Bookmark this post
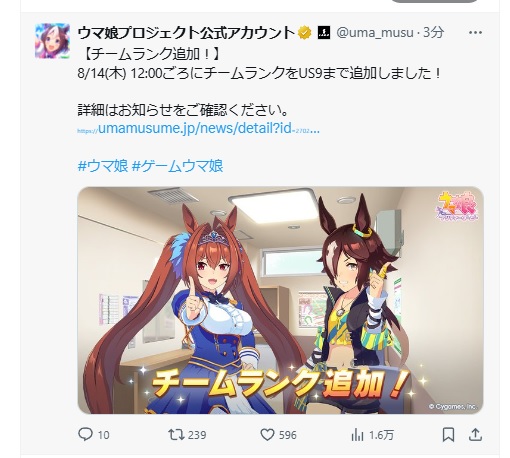Viewport: 510px width, 458px height. coord(448,435)
